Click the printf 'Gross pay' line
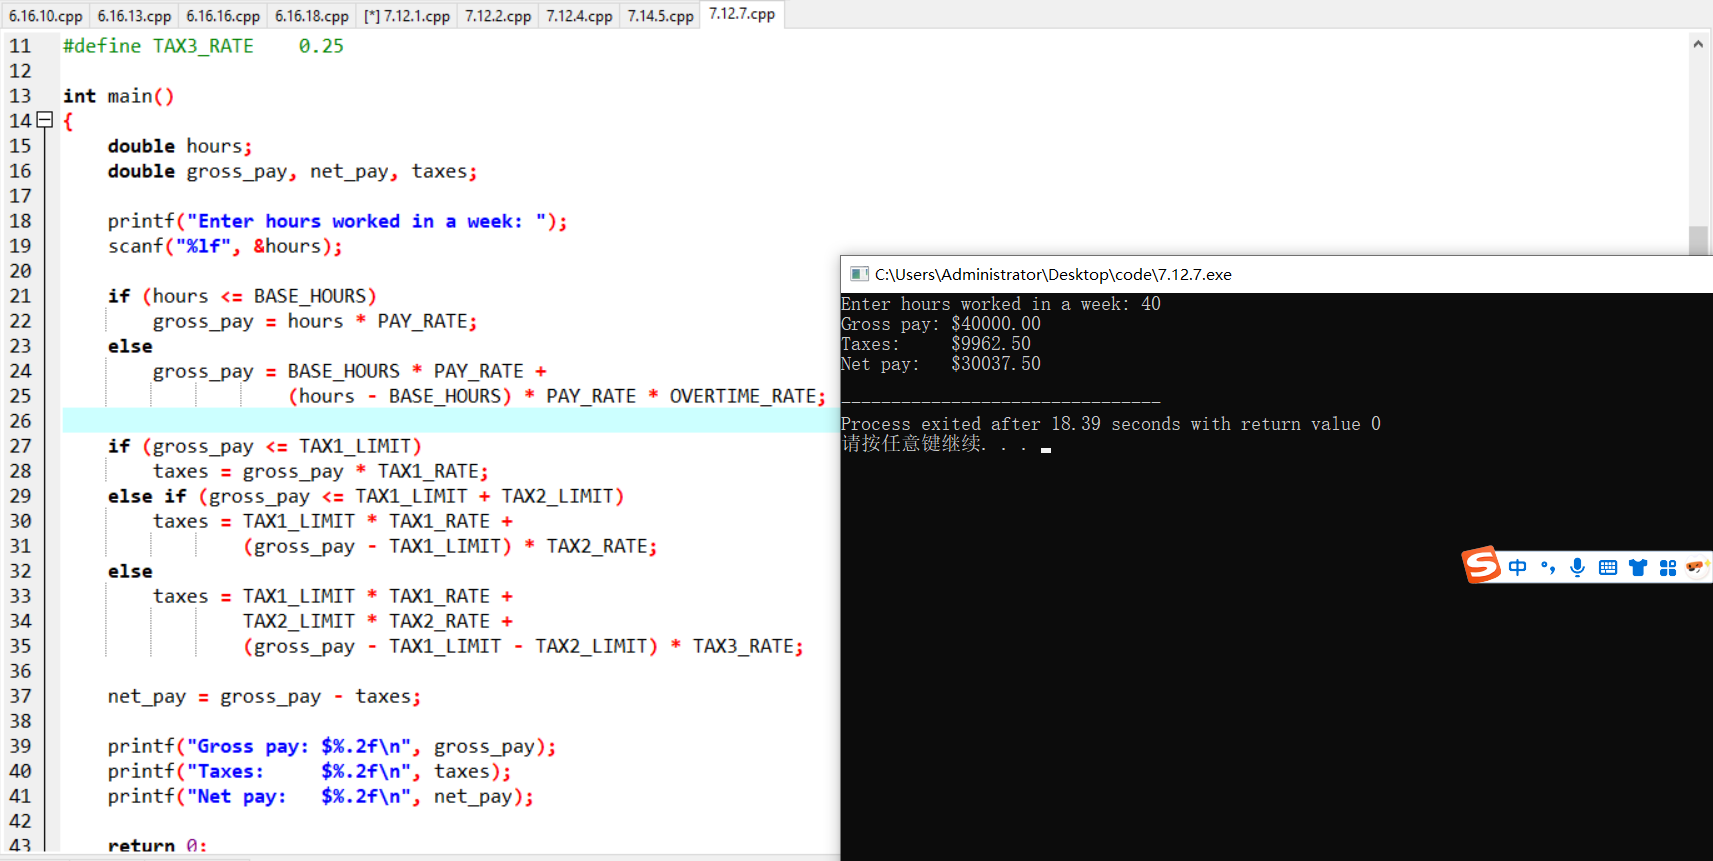Image resolution: width=1713 pixels, height=861 pixels. coord(332,746)
